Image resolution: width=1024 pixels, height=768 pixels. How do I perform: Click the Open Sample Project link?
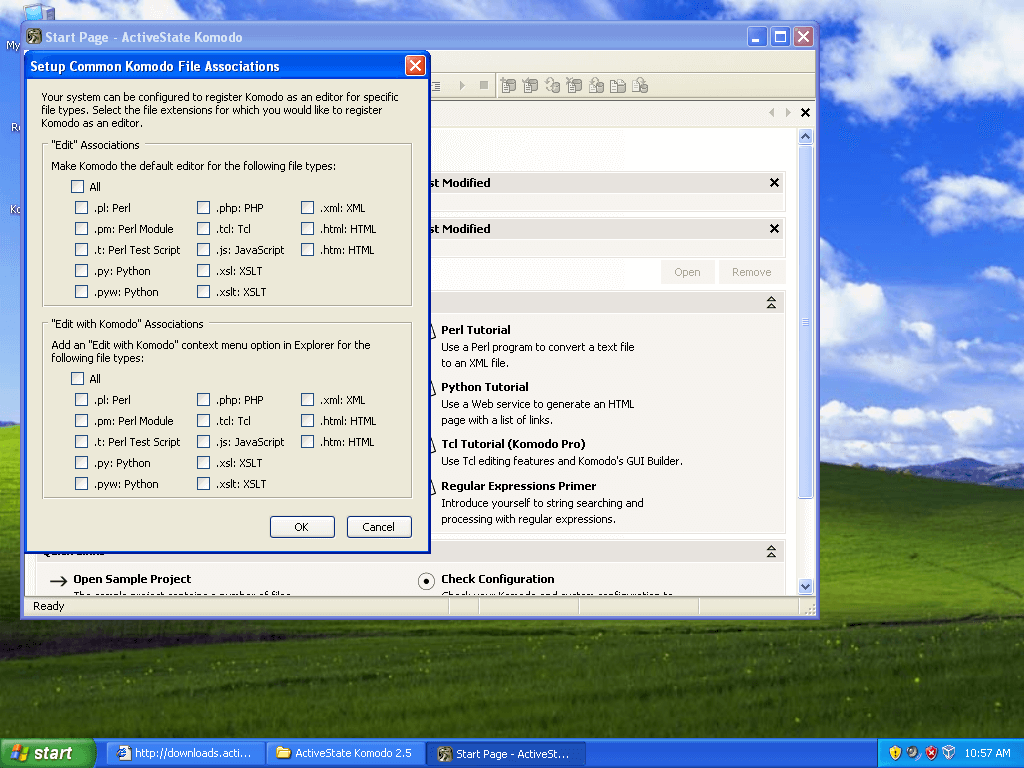[x=132, y=579]
